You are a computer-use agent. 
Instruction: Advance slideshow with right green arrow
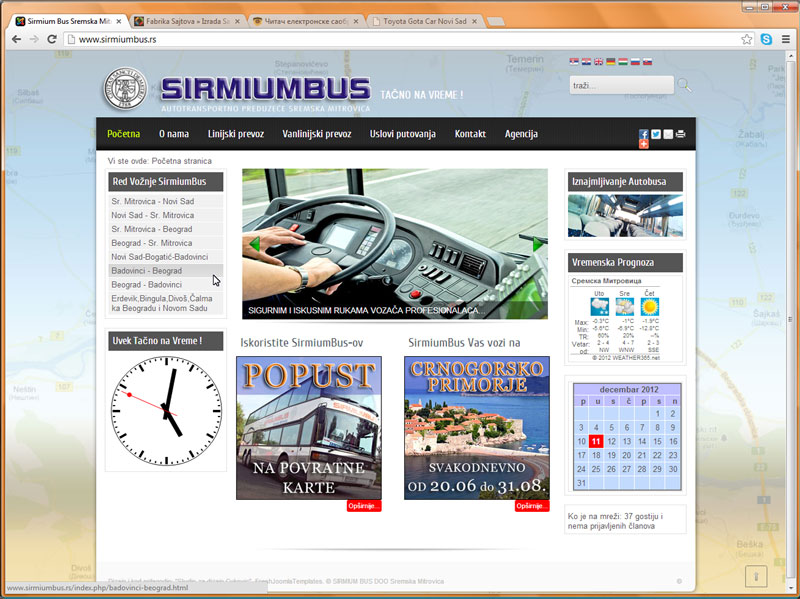[x=538, y=244]
